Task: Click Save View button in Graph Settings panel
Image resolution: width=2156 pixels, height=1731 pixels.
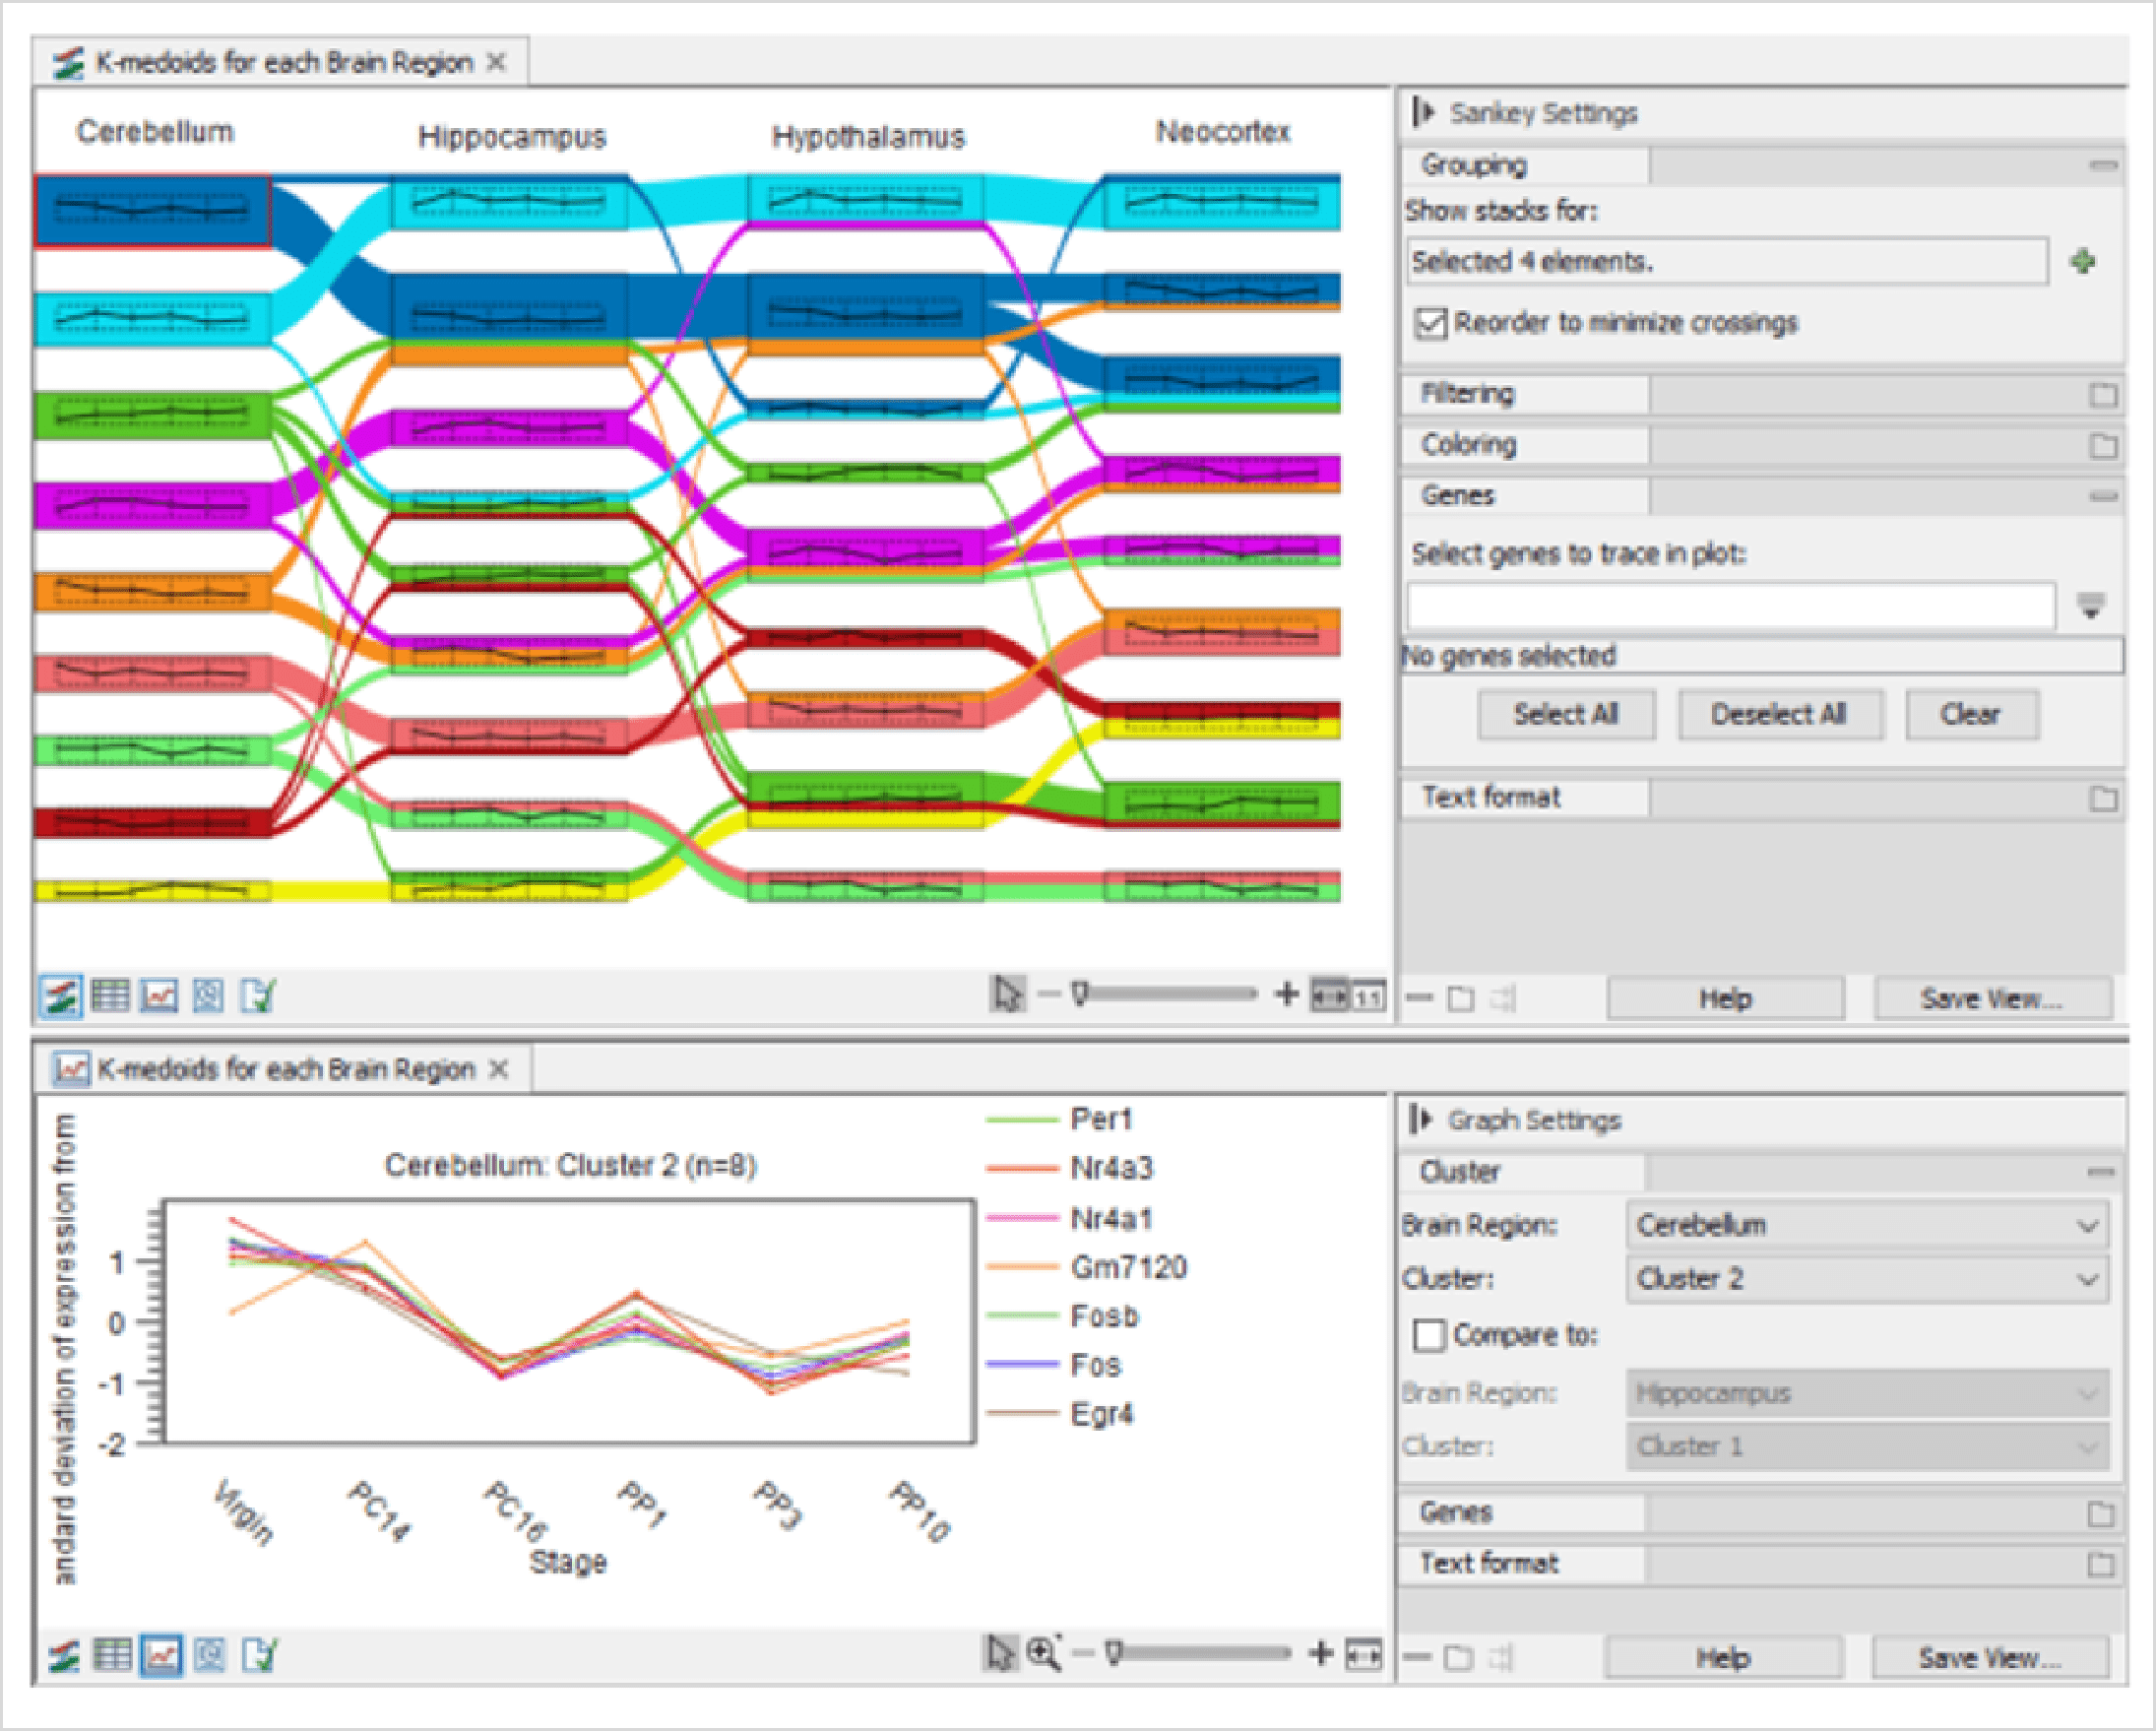Action: [1990, 1657]
